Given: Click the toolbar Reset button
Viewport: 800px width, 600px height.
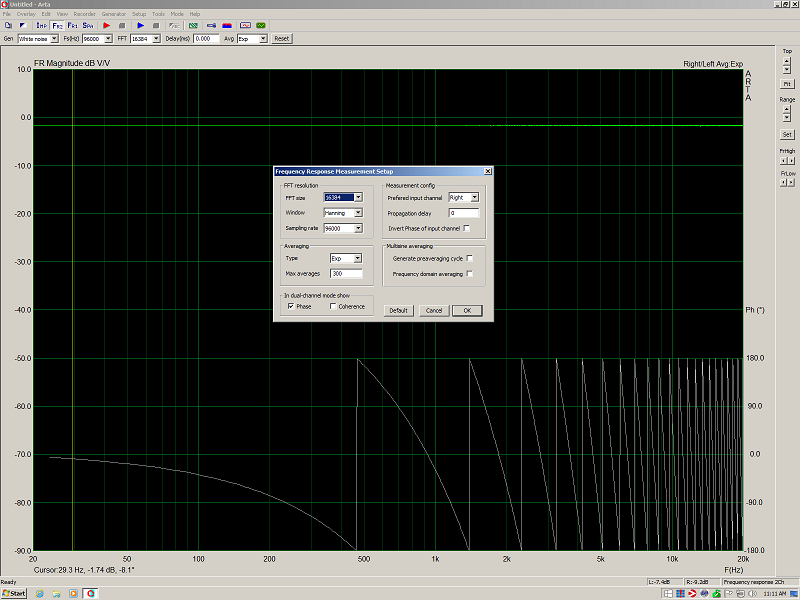Looking at the screenshot, I should (x=282, y=39).
